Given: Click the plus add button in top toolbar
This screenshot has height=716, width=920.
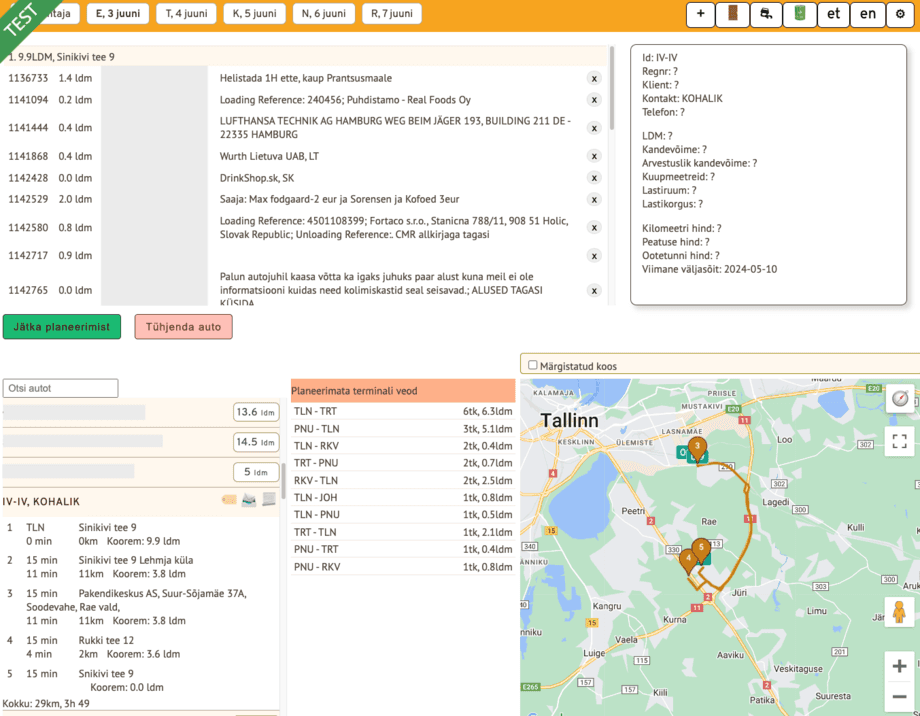Looking at the screenshot, I should click(701, 14).
